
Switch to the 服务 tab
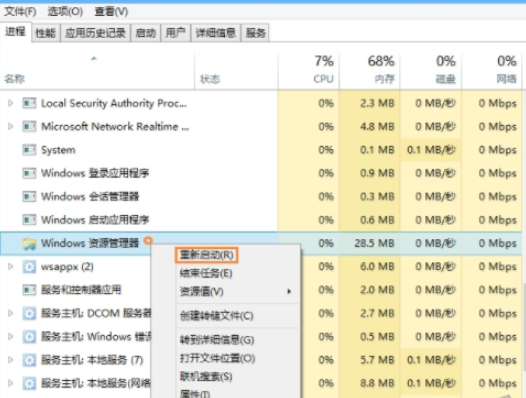coord(255,33)
